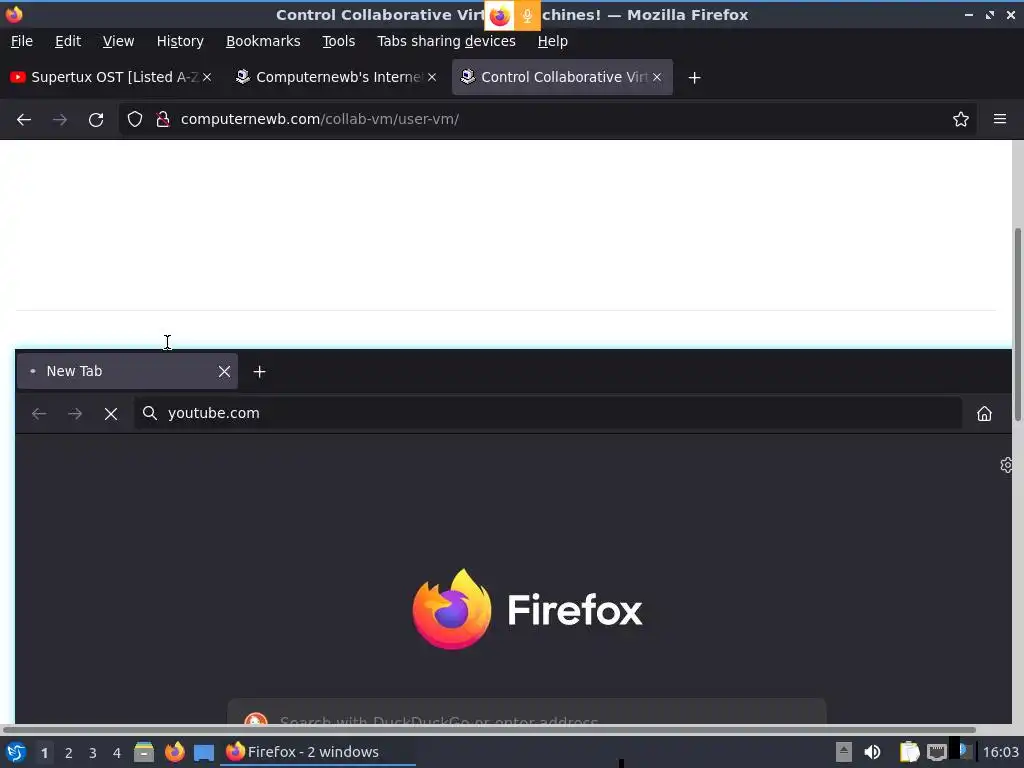The height and width of the screenshot is (768, 1024).
Task: Switch to desktop workspace 1
Action: tap(44, 753)
